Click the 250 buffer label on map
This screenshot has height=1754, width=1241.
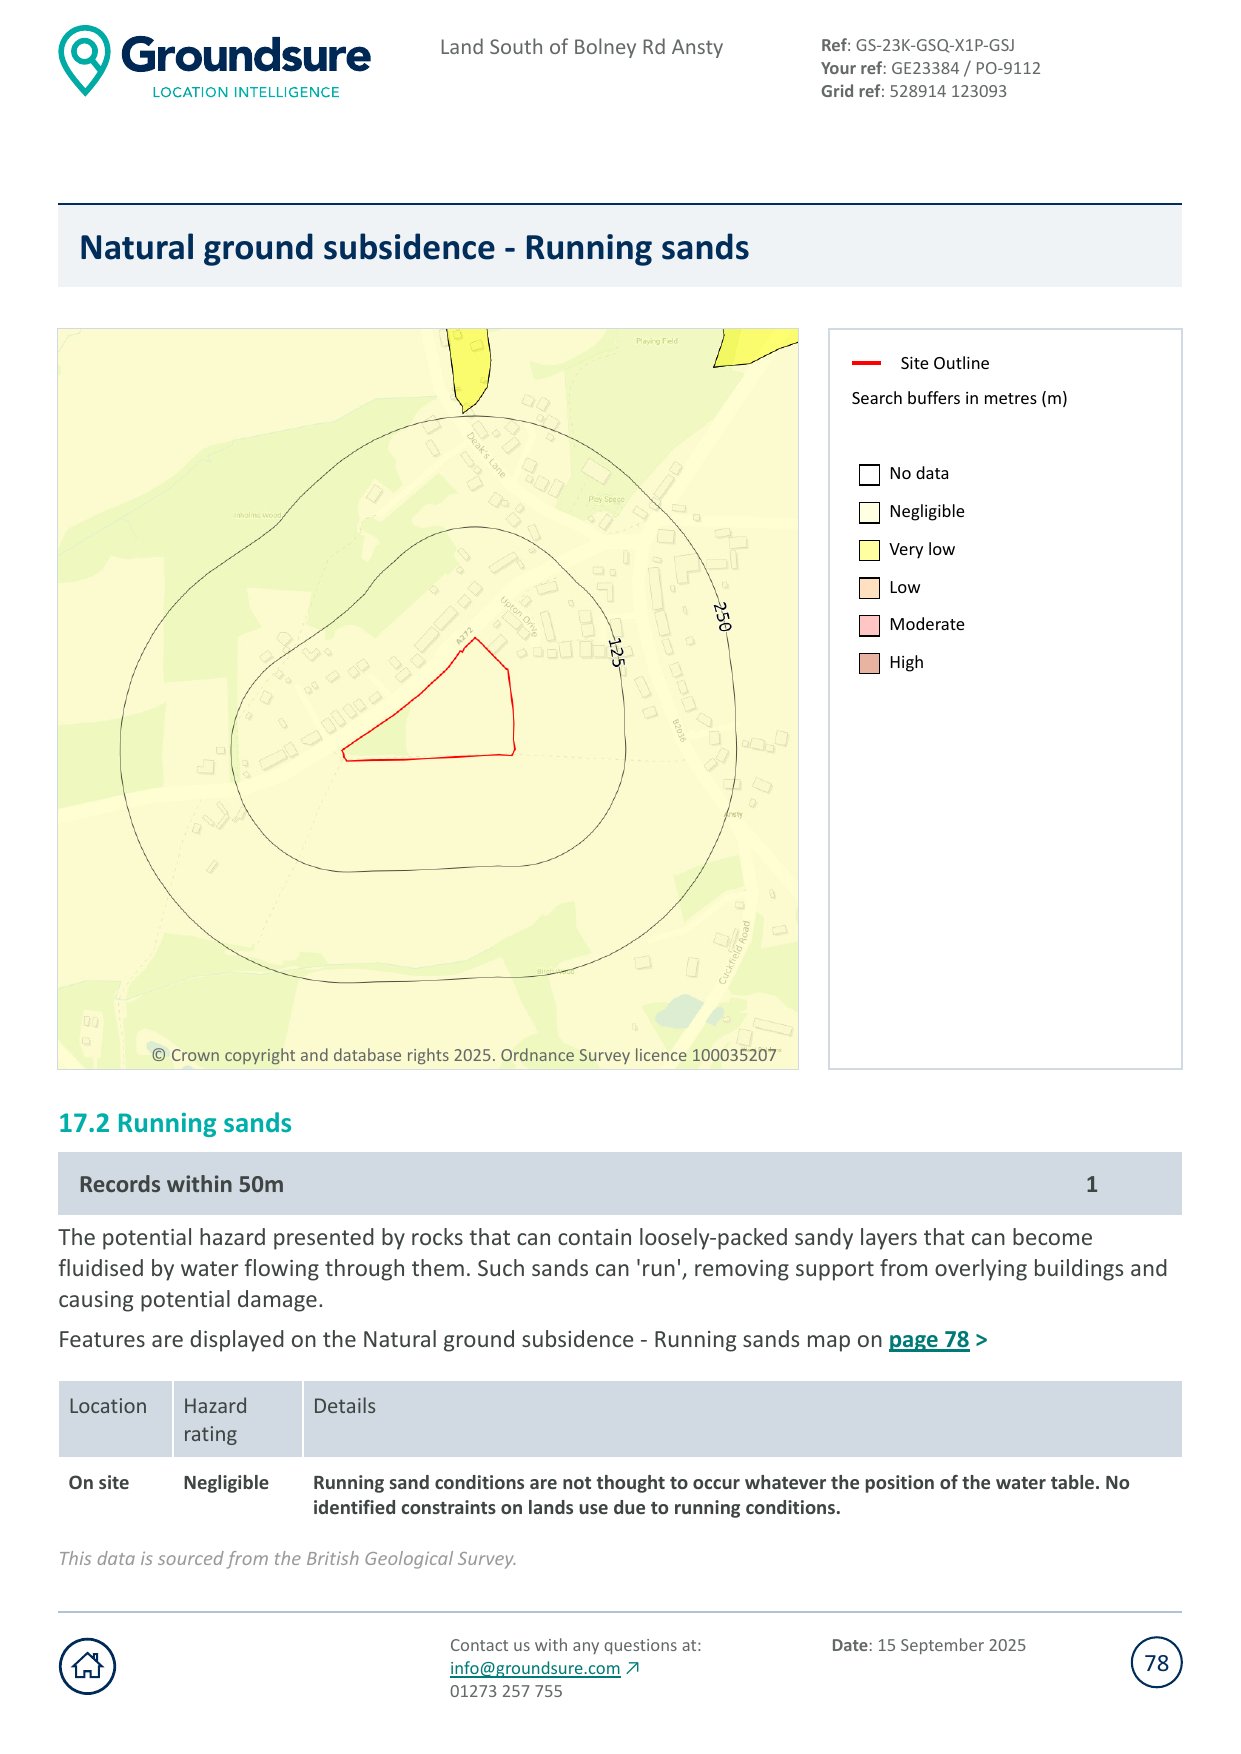point(722,616)
